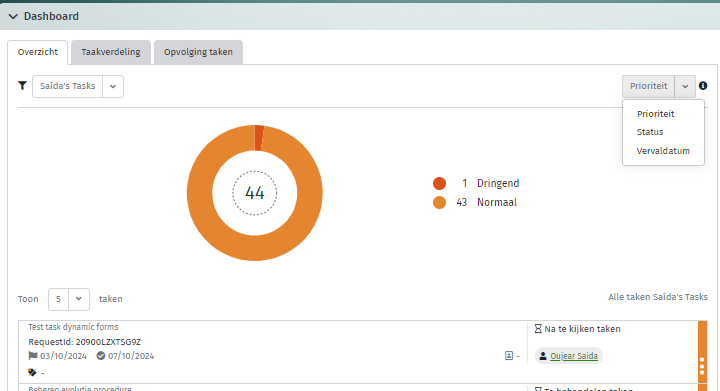Click the contact card icon in task
This screenshot has height=391, width=720.
509,356
